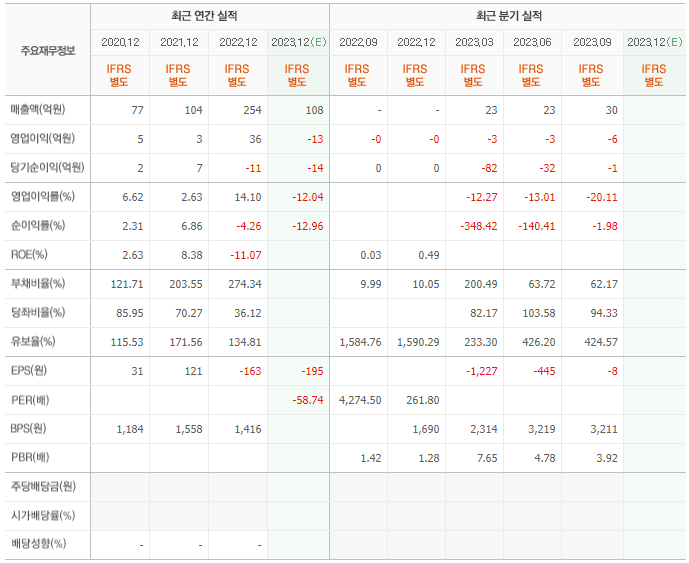The height and width of the screenshot is (563, 689).
Task: Select the 당좌비율(%) row label
Action: click(x=38, y=312)
